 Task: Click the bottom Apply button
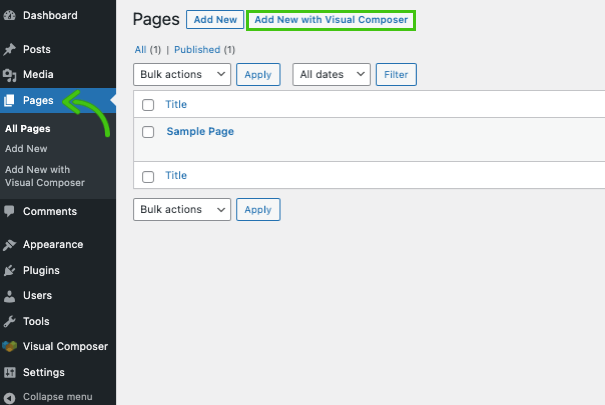point(258,209)
